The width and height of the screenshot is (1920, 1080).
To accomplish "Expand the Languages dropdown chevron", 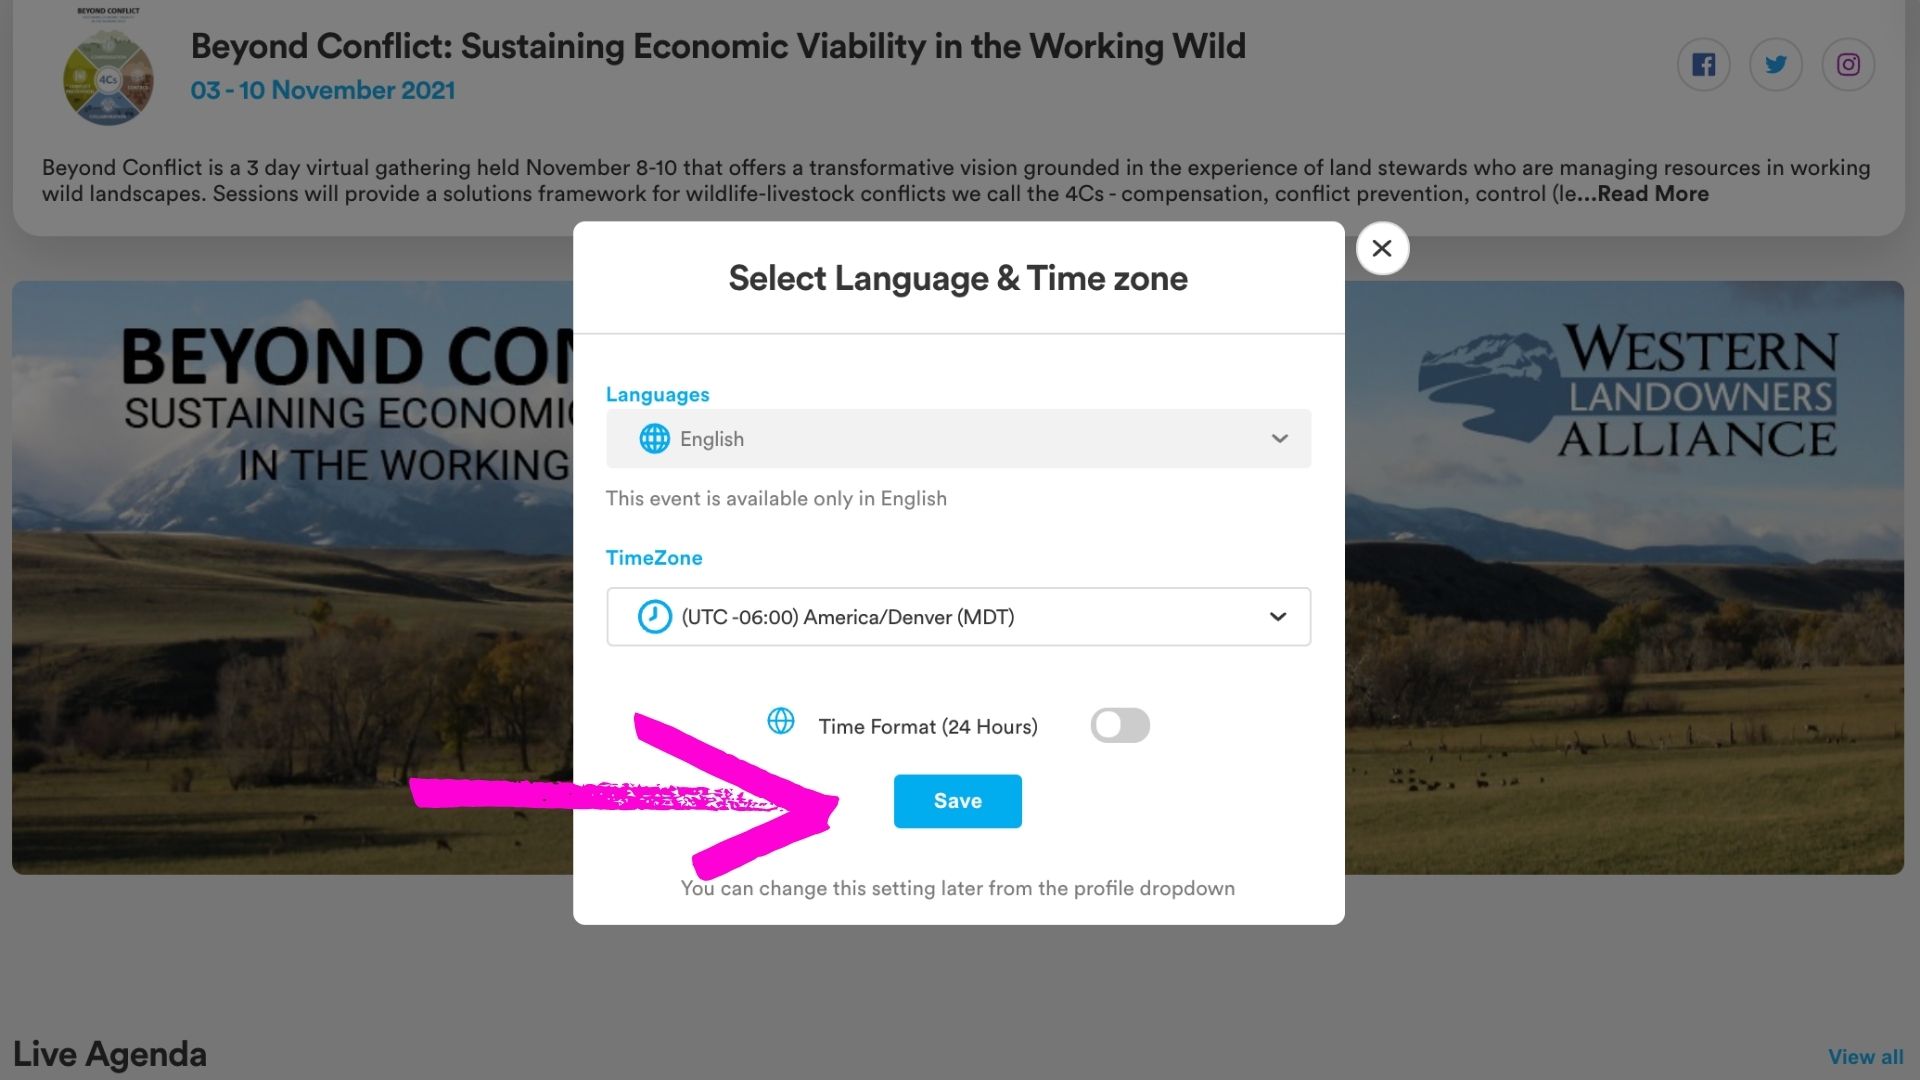I will (1279, 439).
